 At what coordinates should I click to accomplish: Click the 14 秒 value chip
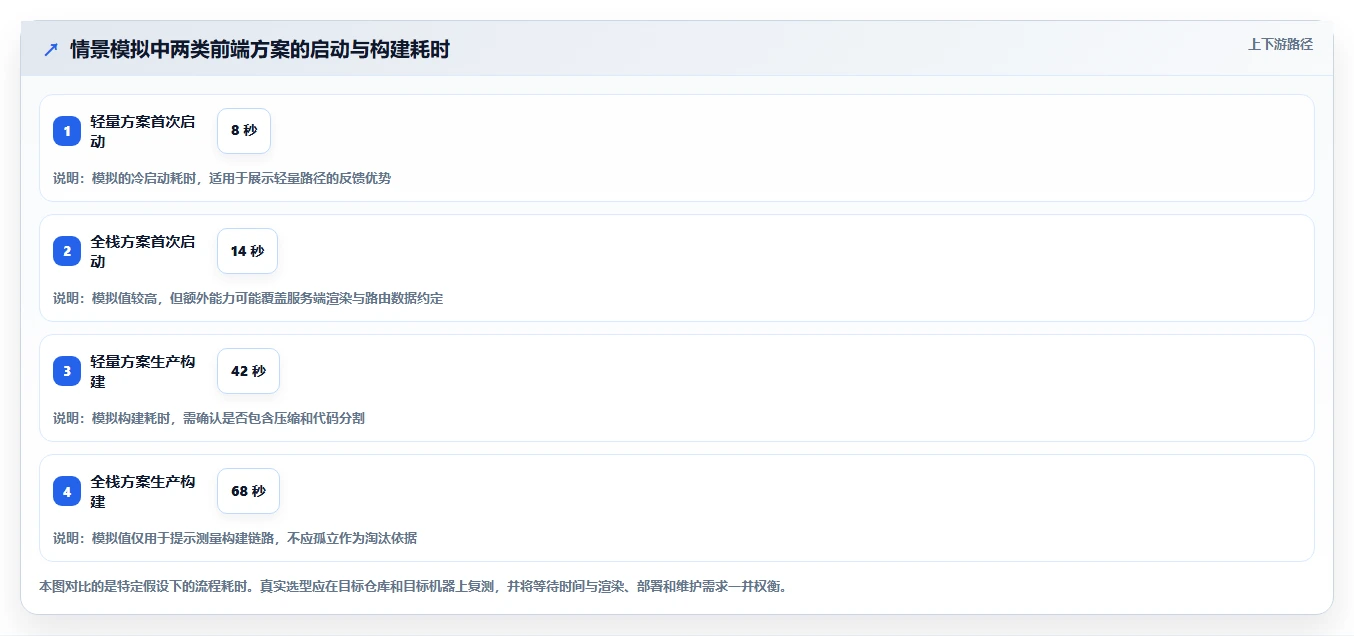click(x=247, y=251)
